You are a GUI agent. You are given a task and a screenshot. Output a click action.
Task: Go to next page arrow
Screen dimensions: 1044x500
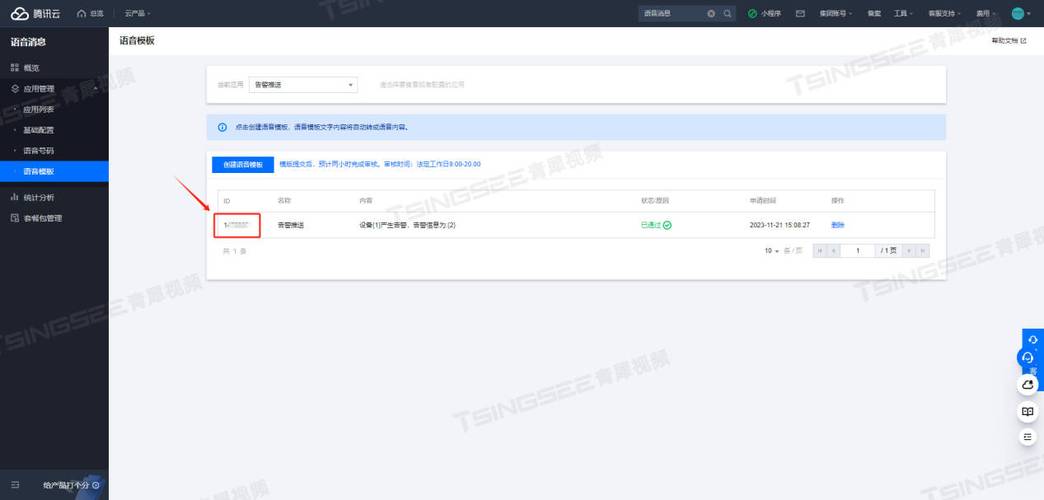click(x=909, y=251)
